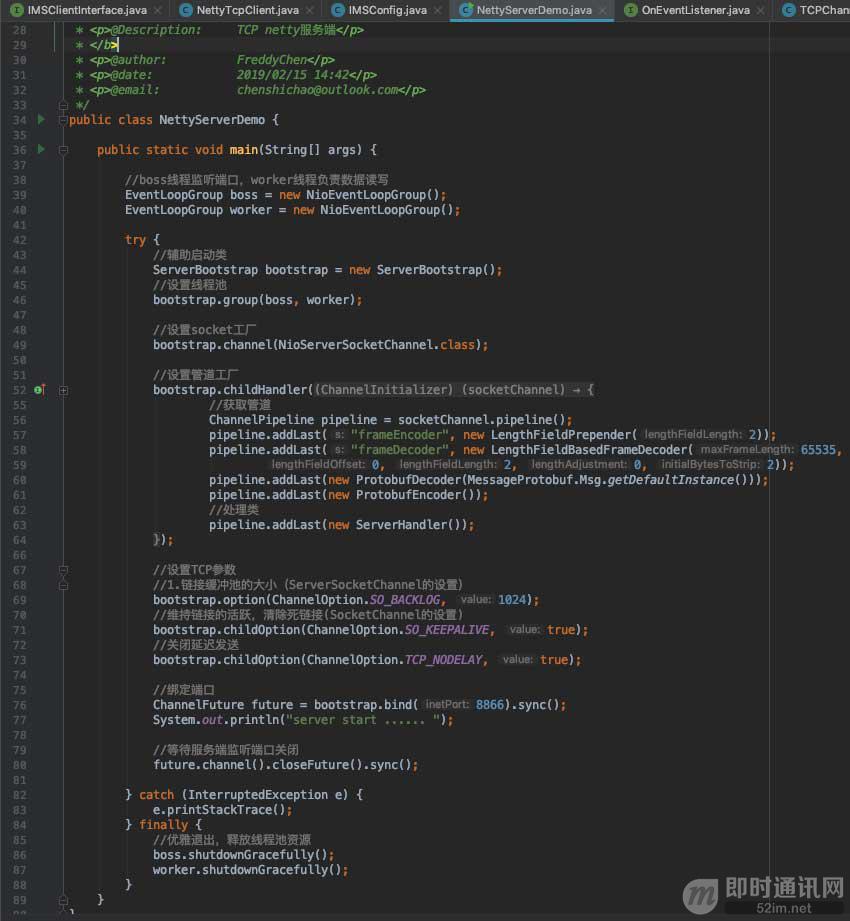
Task: Click the run arrow beside the main method
Action: click(41, 150)
